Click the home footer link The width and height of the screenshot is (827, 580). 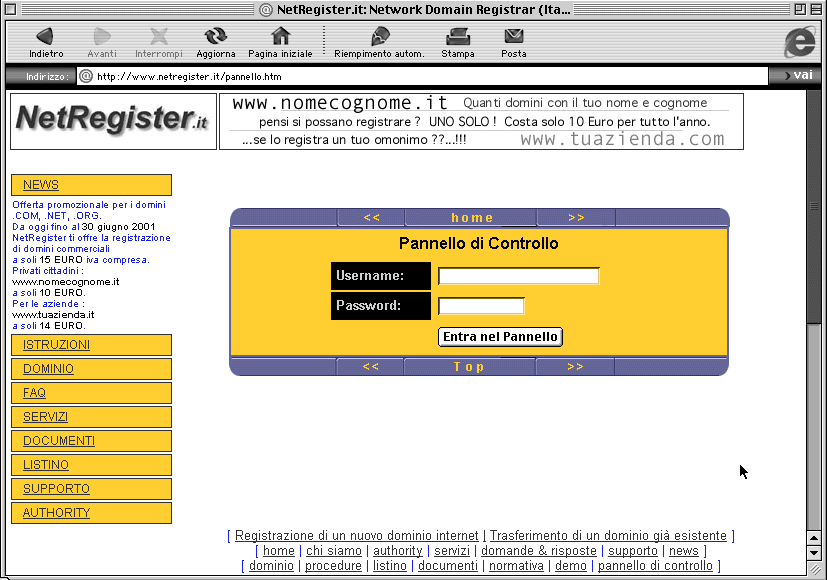pos(278,551)
